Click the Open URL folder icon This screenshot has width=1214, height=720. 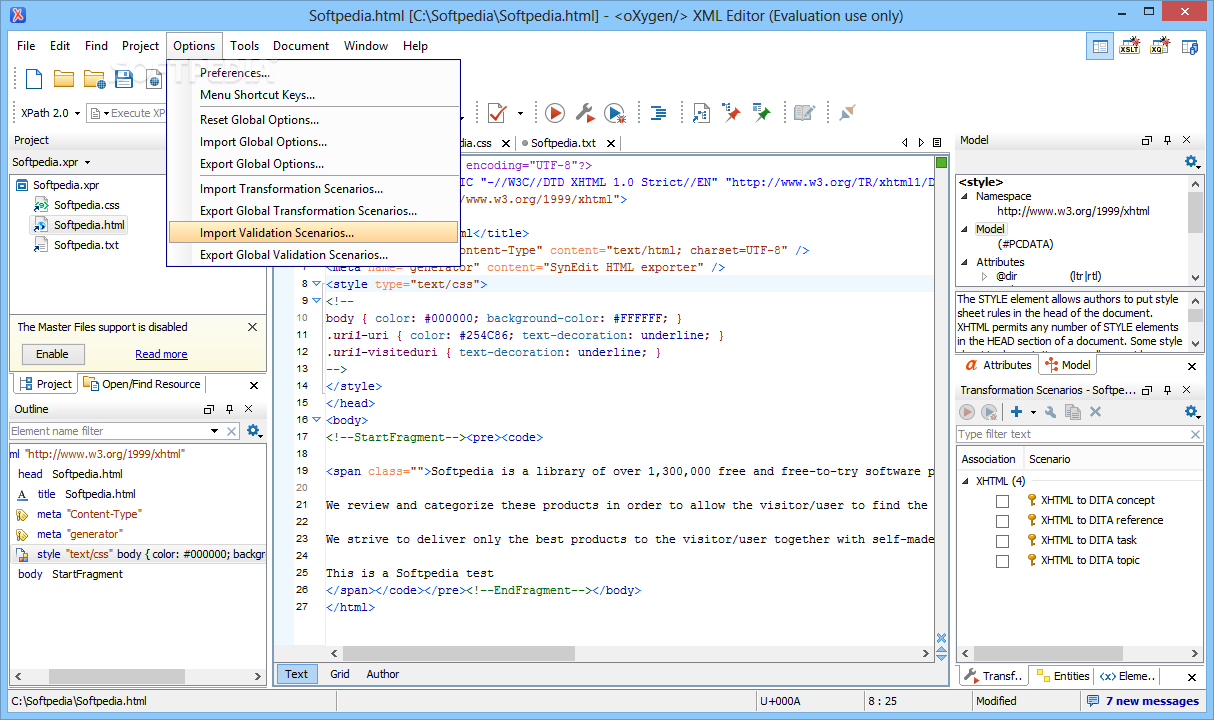[95, 79]
